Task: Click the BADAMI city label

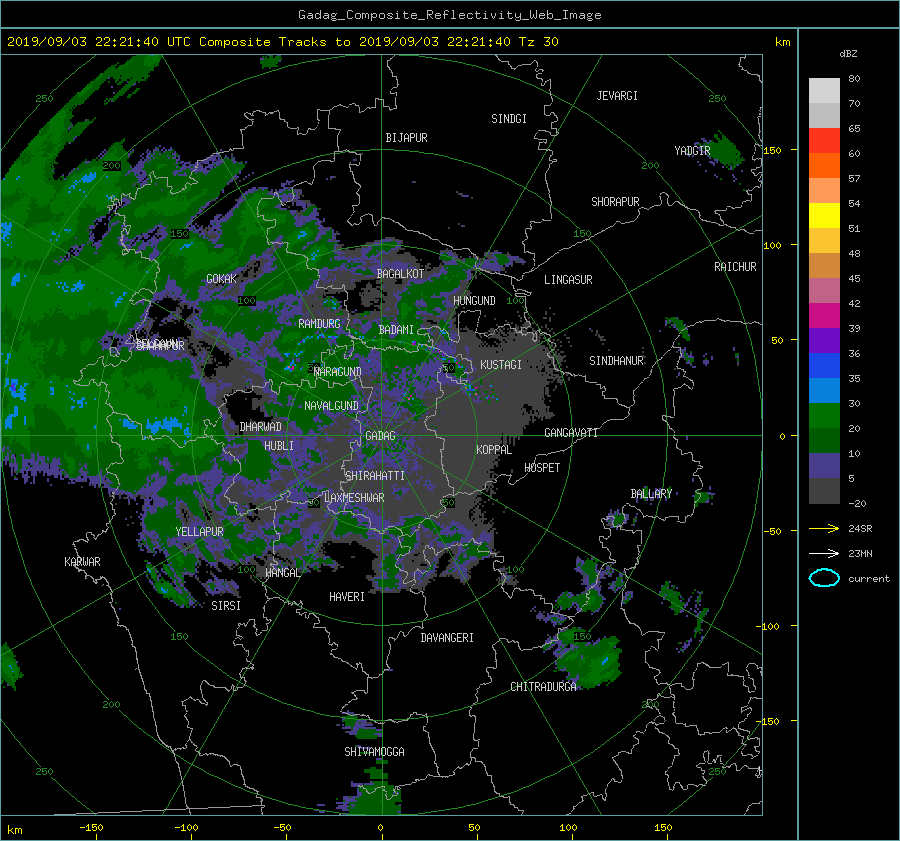Action: (x=396, y=330)
